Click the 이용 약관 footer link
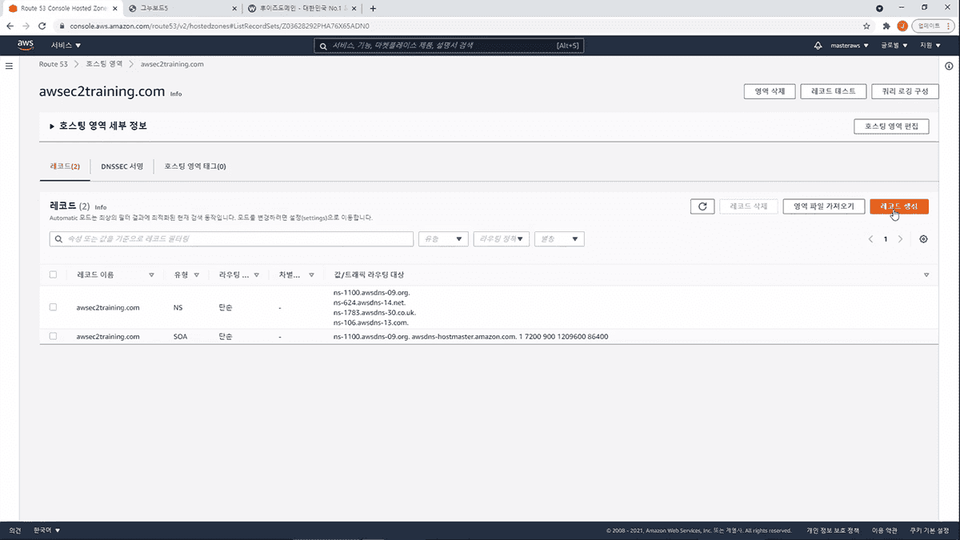The height and width of the screenshot is (540, 960). [884, 531]
